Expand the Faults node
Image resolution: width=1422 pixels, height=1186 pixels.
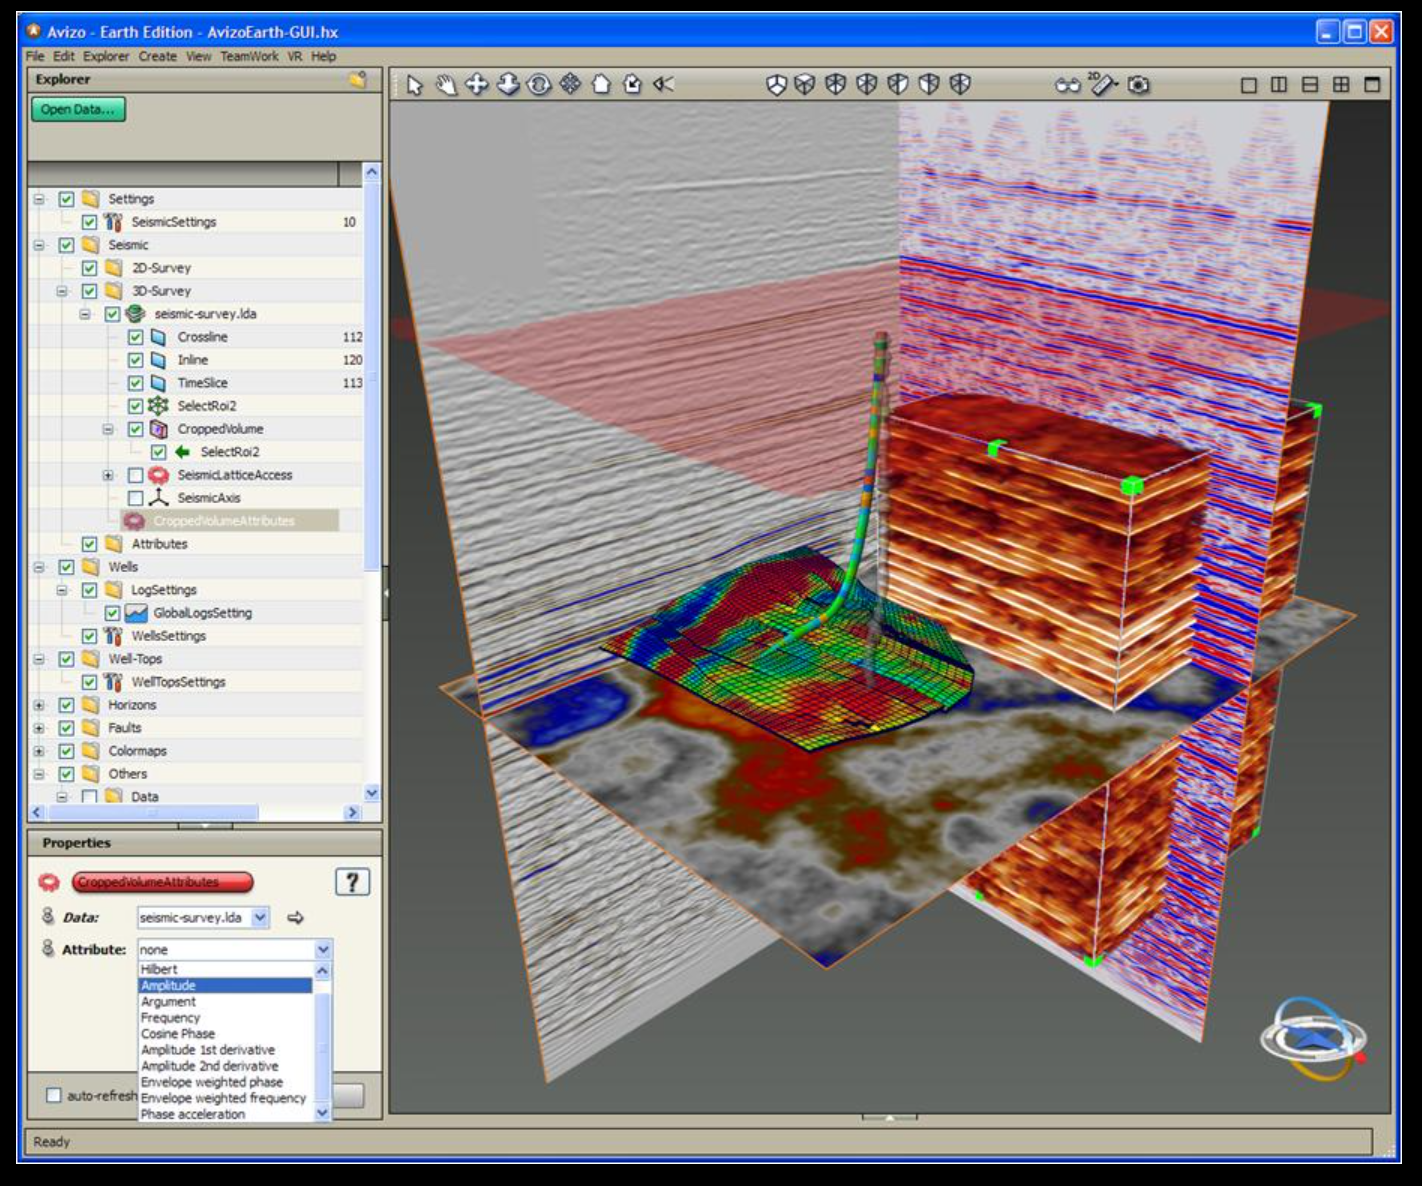[39, 728]
